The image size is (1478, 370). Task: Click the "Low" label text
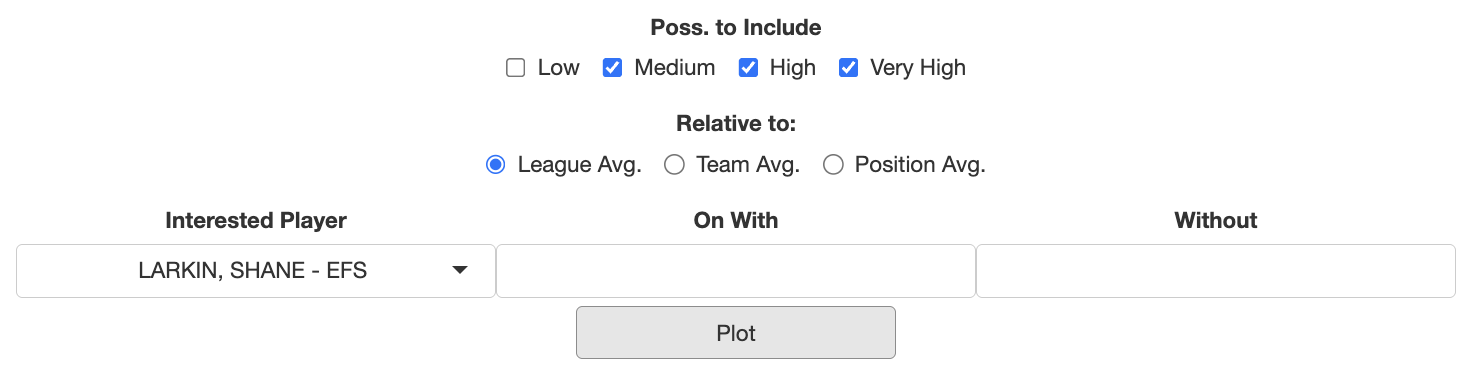558,68
